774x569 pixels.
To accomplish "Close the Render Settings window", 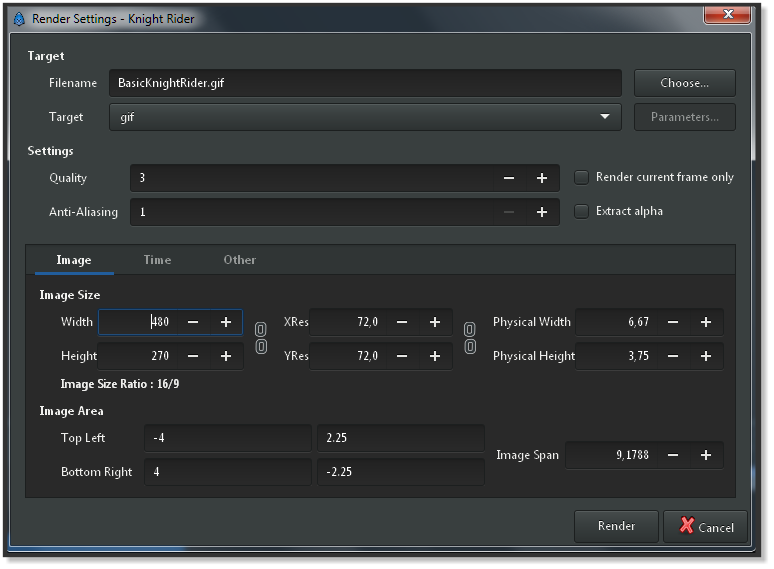I will 728,14.
